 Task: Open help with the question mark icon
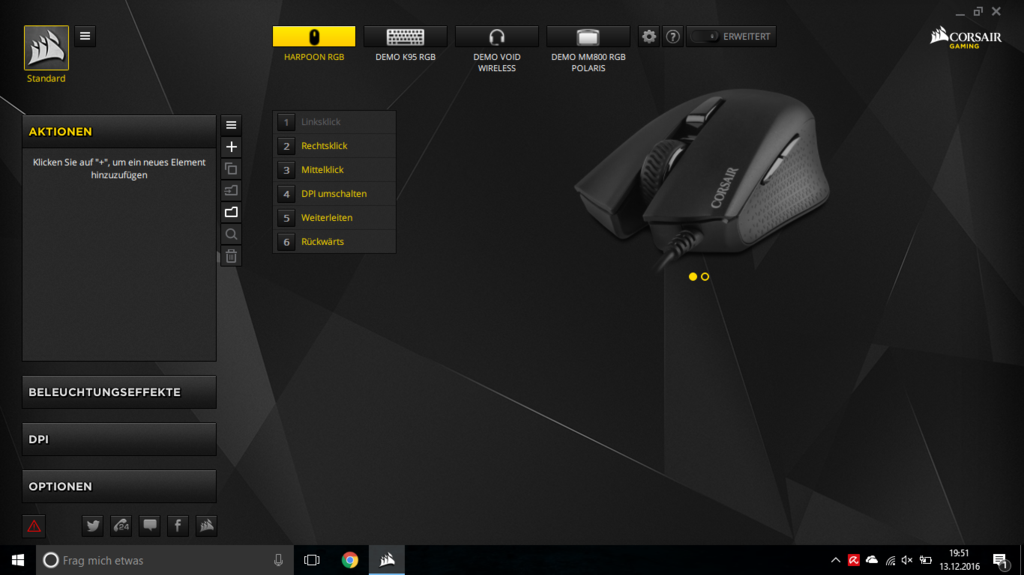point(673,37)
